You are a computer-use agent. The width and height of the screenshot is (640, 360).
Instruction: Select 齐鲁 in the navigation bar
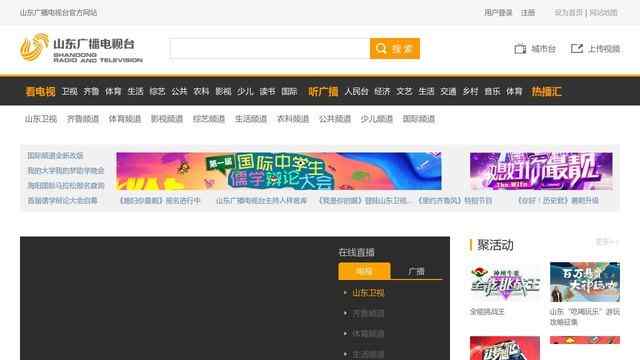91,91
